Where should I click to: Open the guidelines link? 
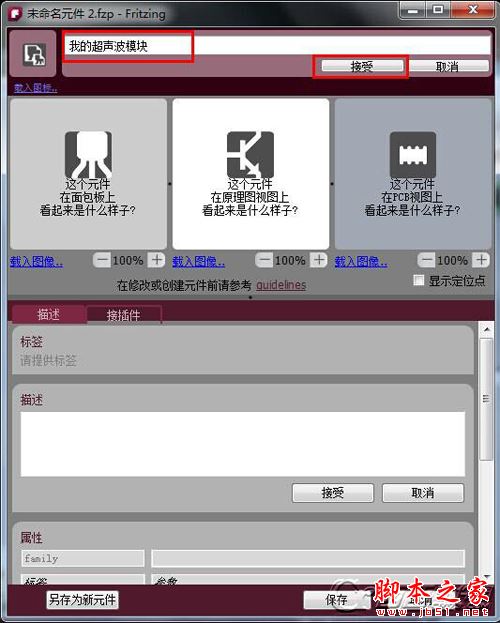pos(281,285)
